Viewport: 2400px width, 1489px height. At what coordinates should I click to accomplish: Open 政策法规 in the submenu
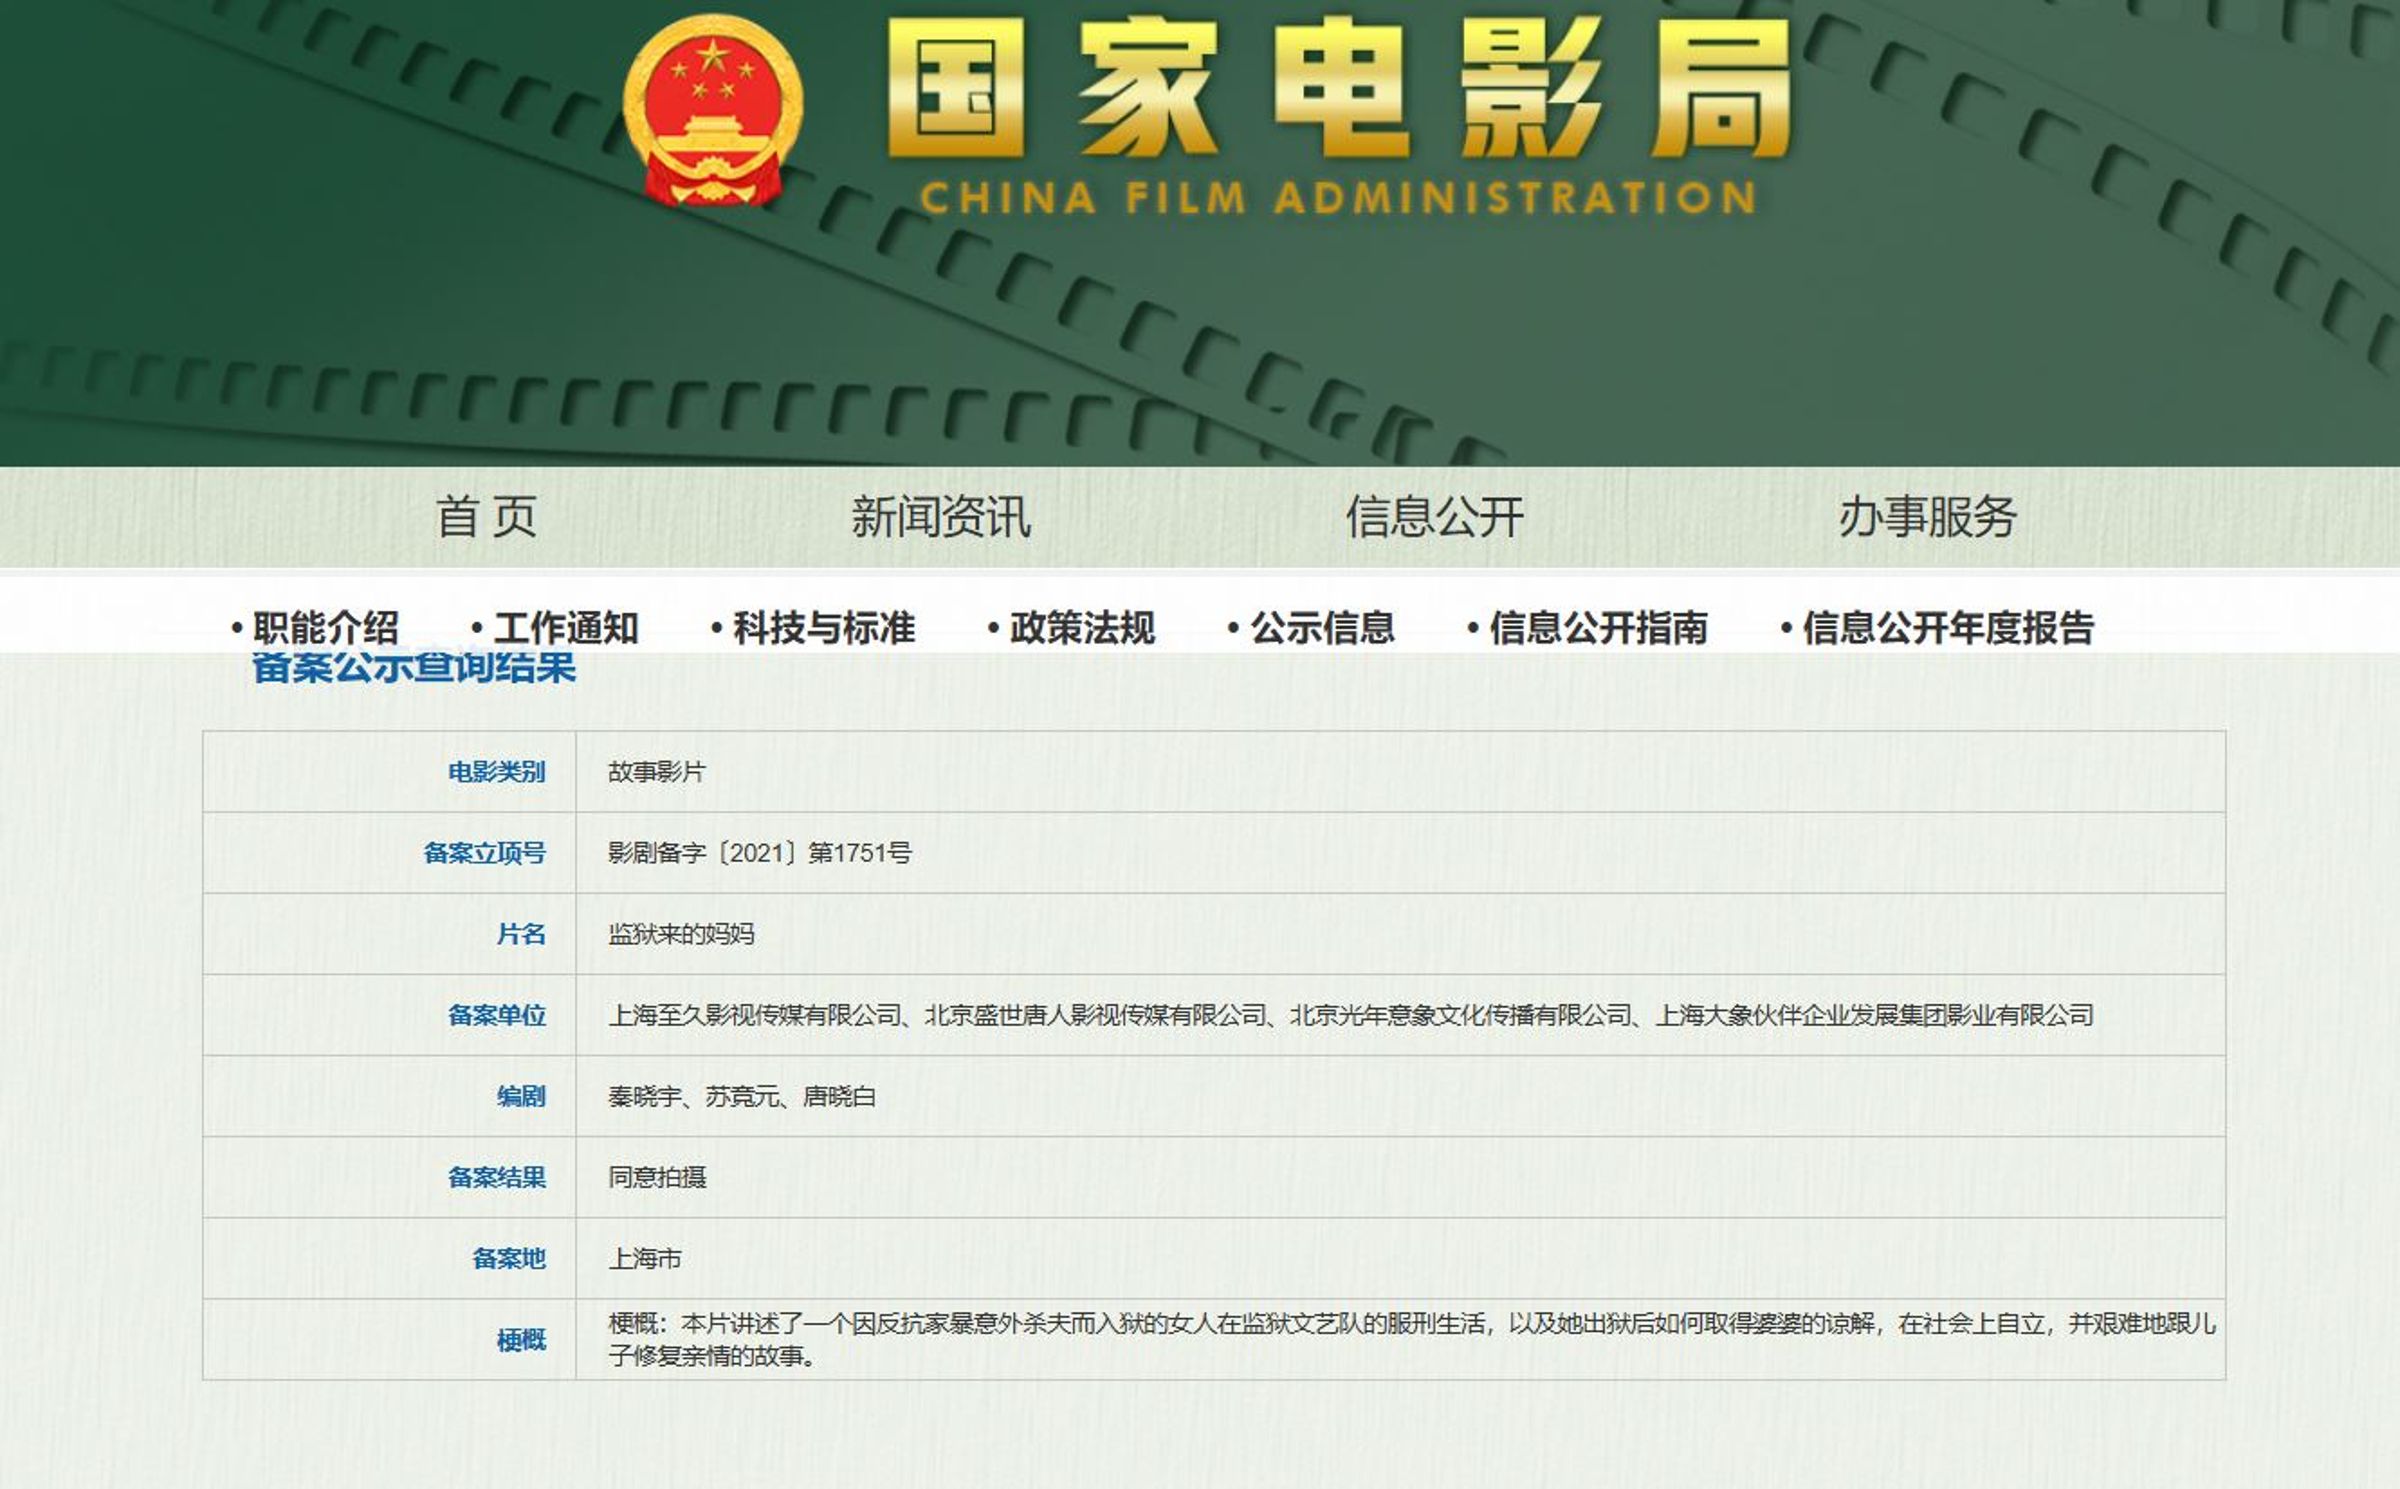(x=1082, y=628)
